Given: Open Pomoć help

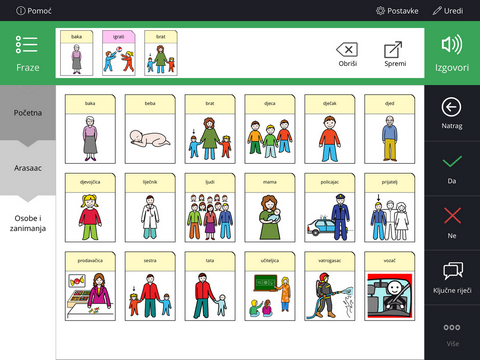Looking at the screenshot, I should (x=34, y=11).
